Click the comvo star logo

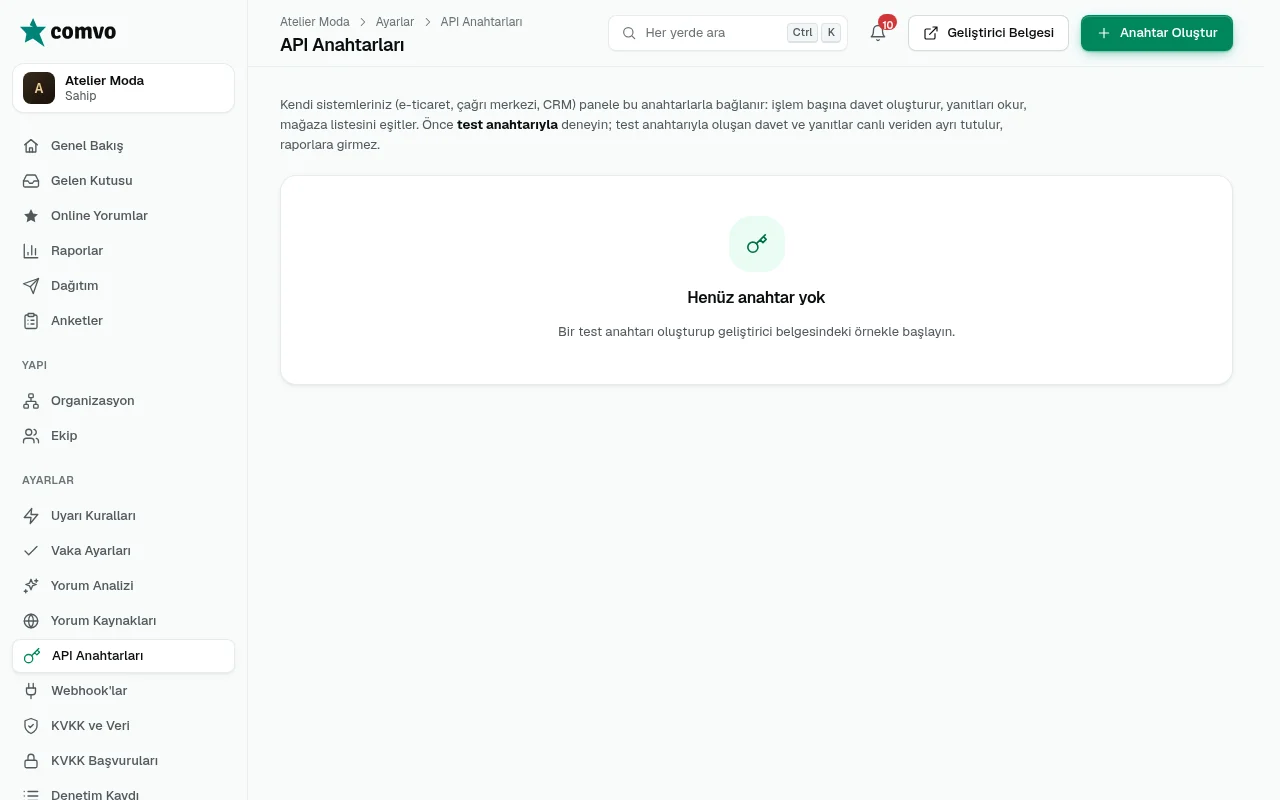pyautogui.click(x=33, y=32)
